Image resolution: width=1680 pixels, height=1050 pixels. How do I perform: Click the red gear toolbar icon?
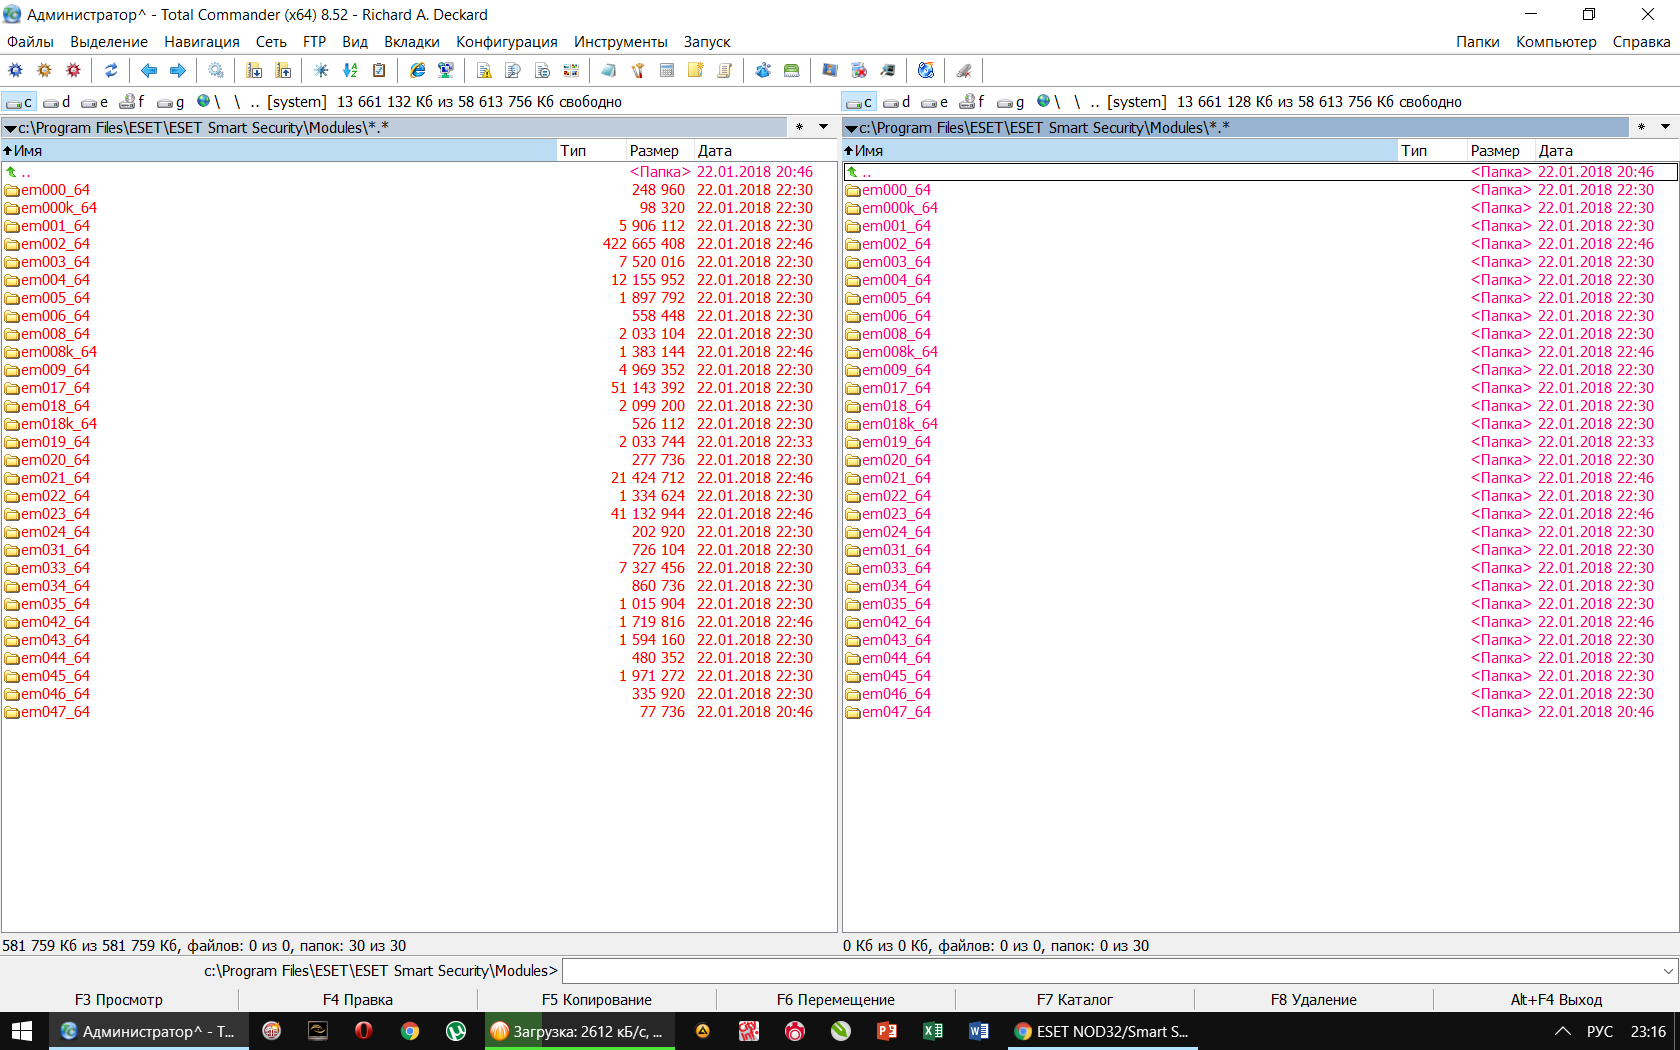point(73,70)
